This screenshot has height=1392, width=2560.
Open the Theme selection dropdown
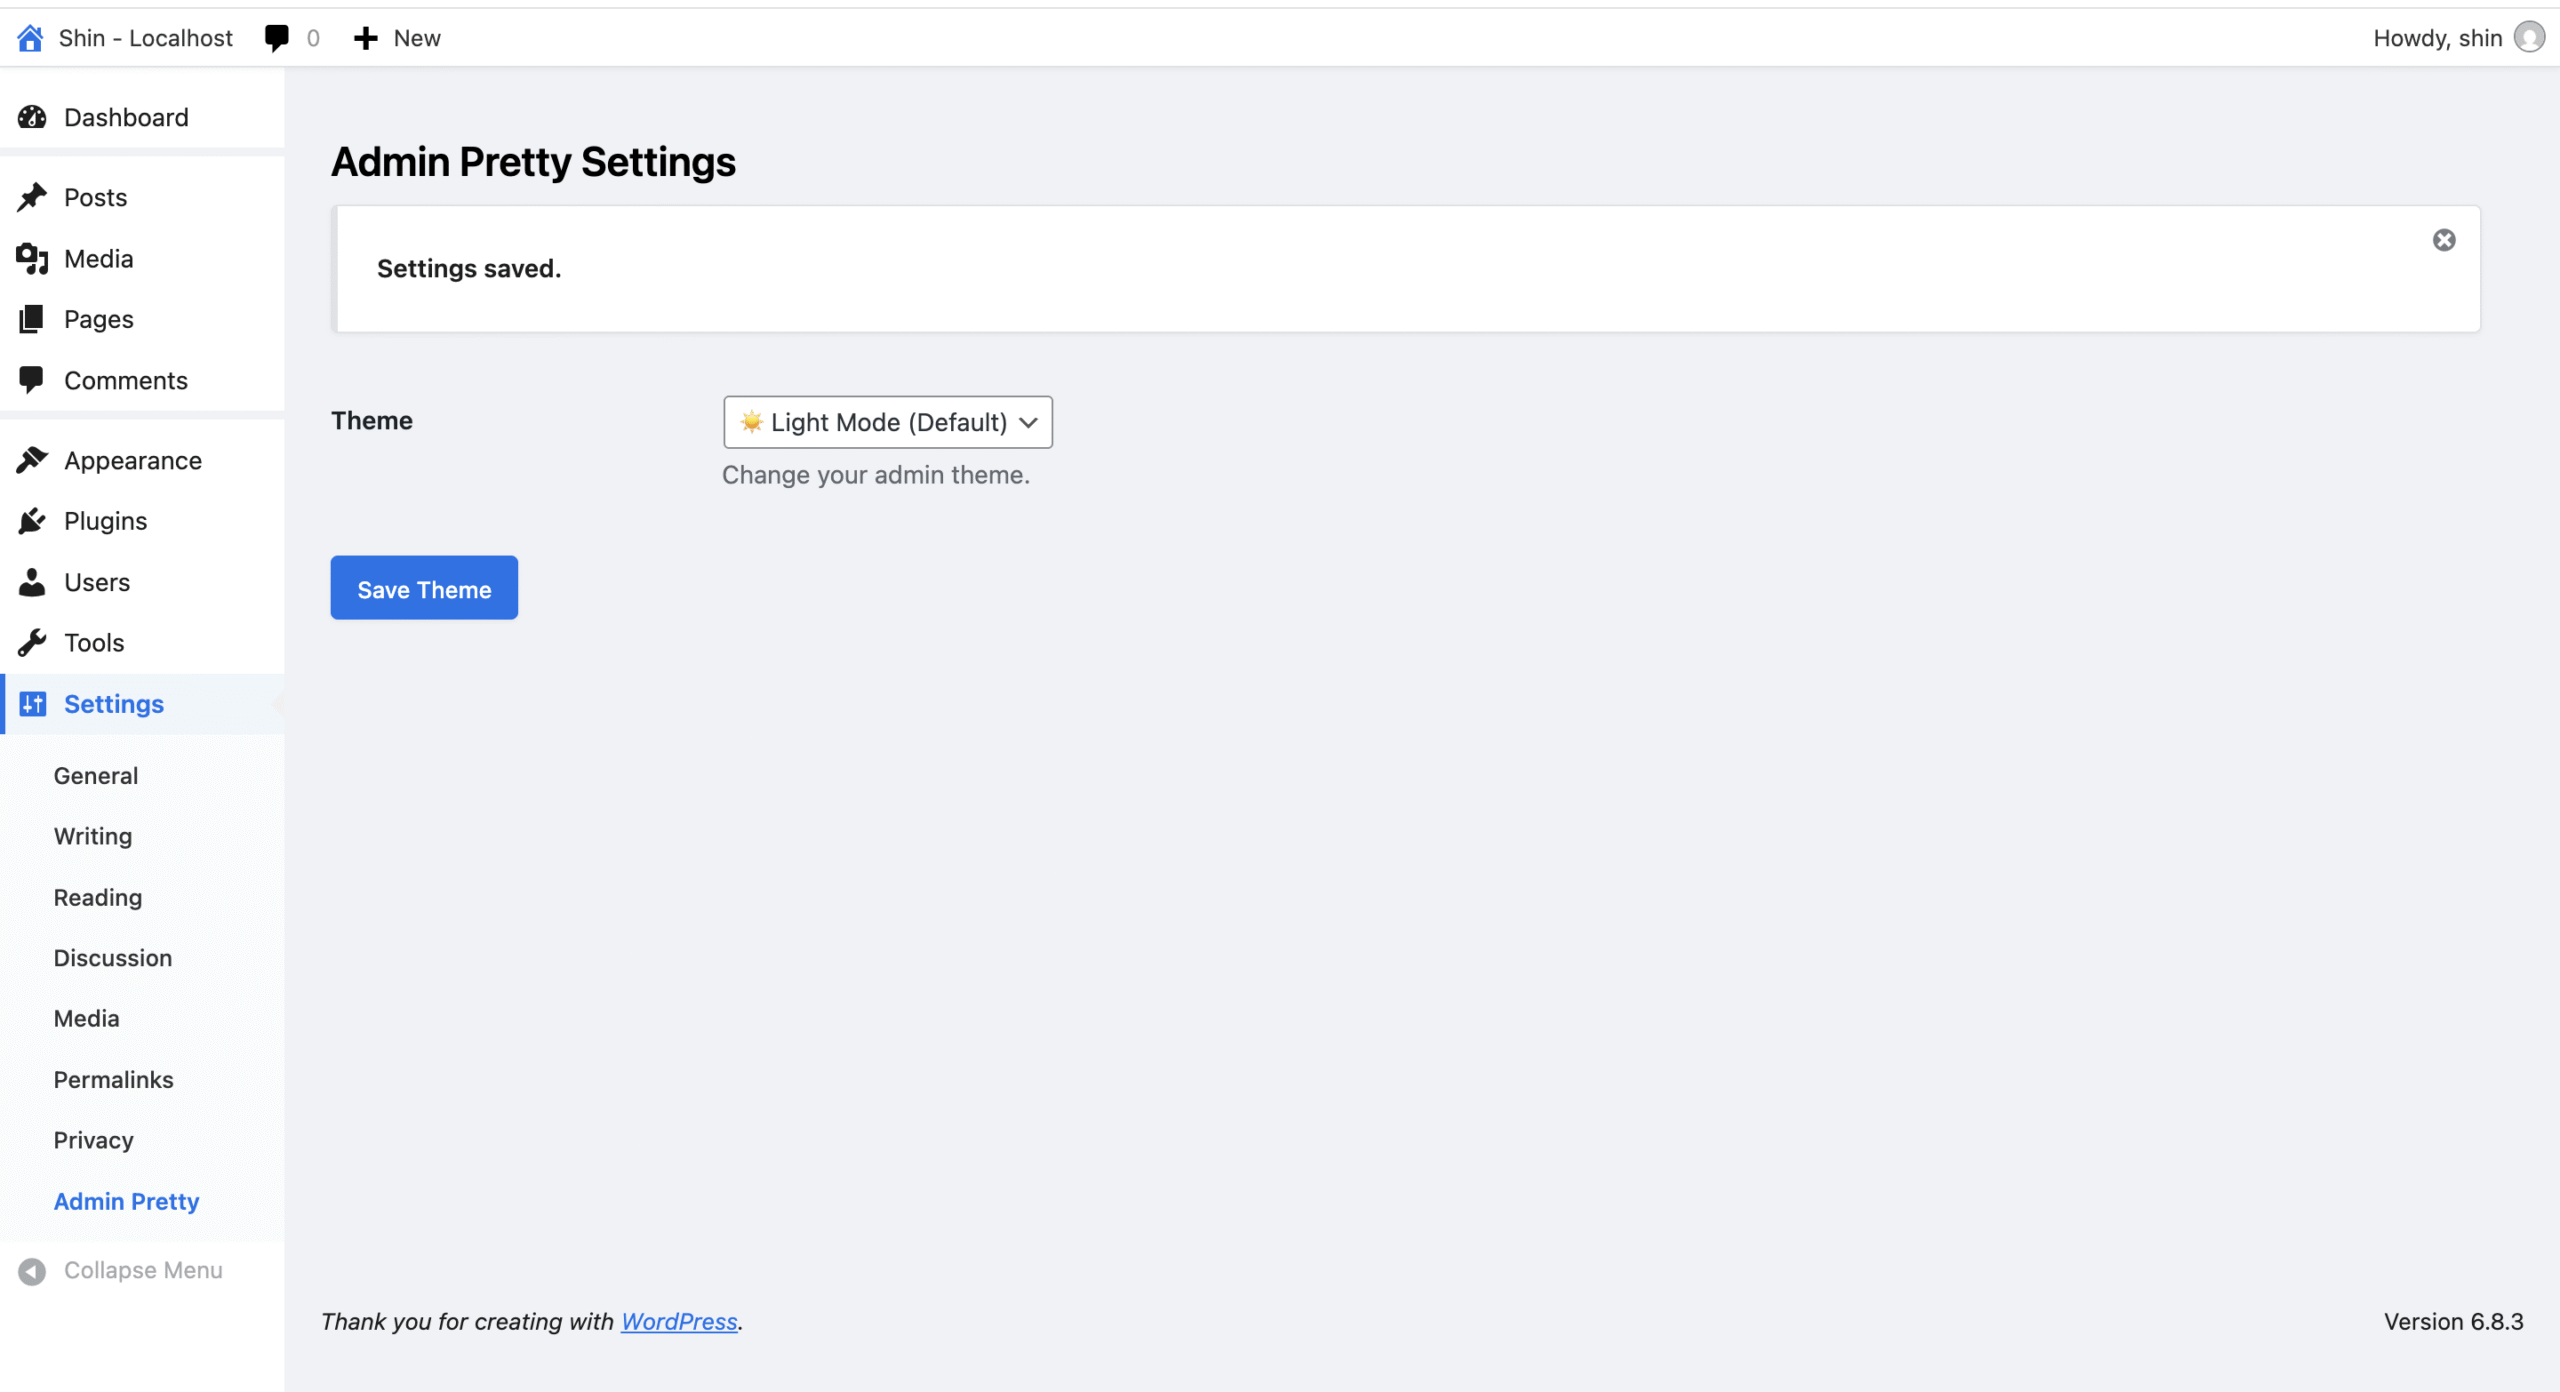887,422
